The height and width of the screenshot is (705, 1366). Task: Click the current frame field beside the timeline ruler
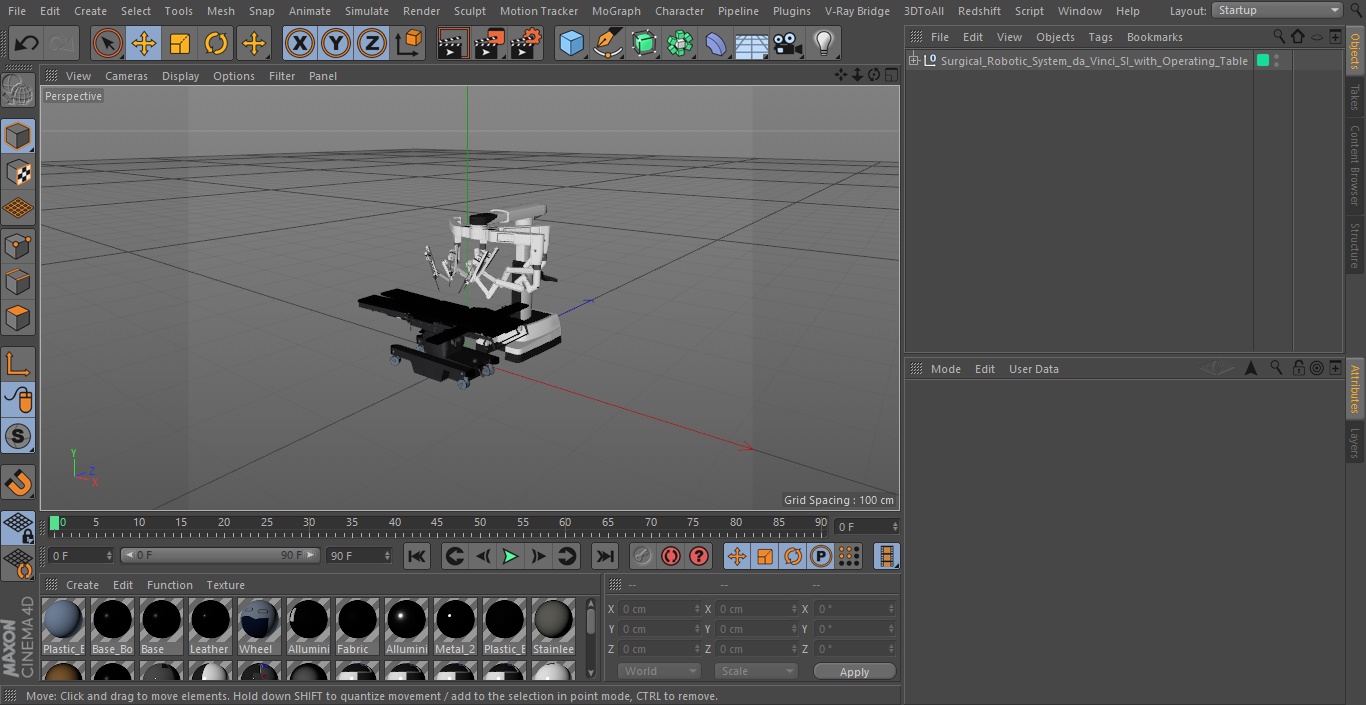click(x=866, y=526)
